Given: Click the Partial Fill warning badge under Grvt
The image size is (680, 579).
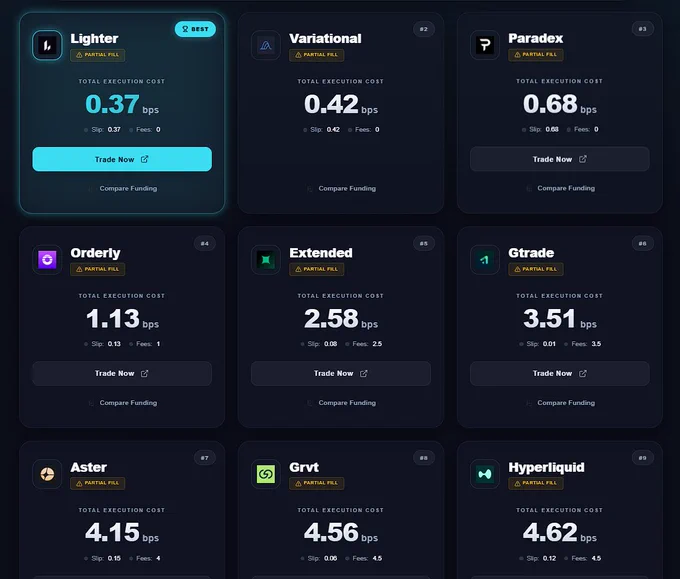Looking at the screenshot, I should pyautogui.click(x=317, y=483).
